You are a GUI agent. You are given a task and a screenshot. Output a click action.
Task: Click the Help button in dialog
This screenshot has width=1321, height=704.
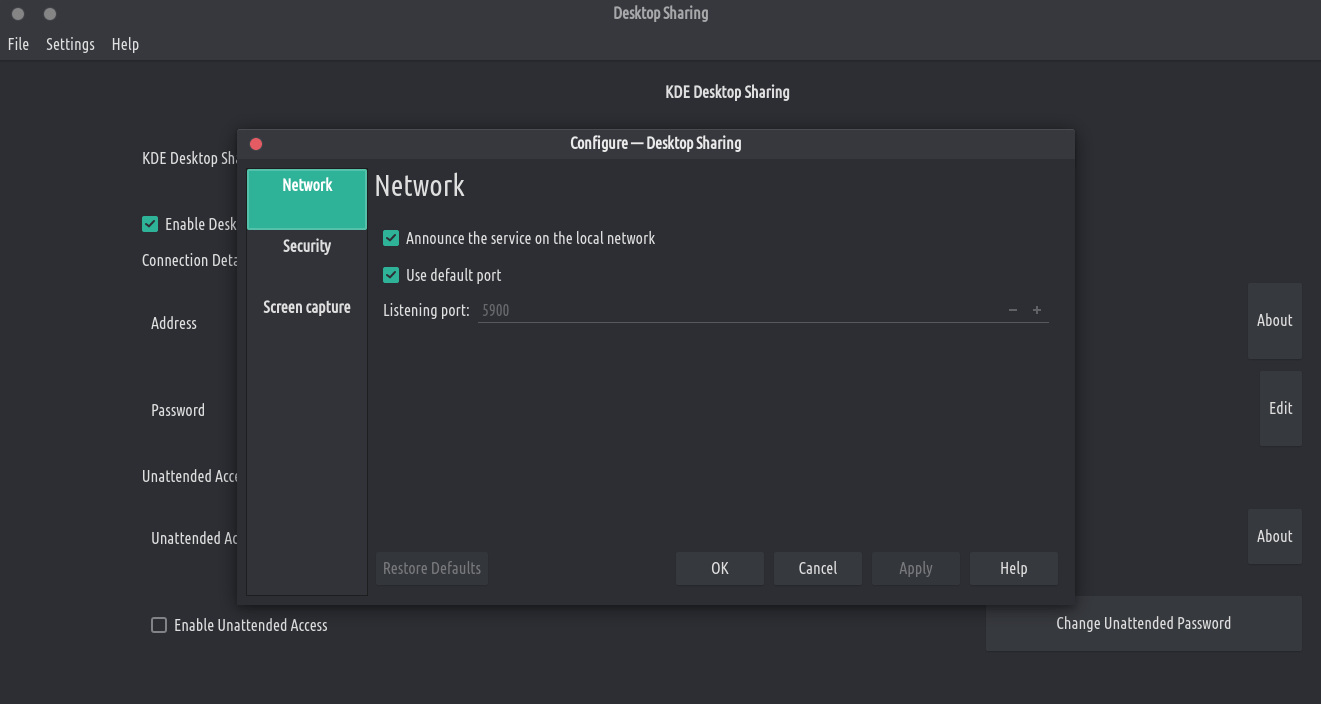[x=1013, y=568]
